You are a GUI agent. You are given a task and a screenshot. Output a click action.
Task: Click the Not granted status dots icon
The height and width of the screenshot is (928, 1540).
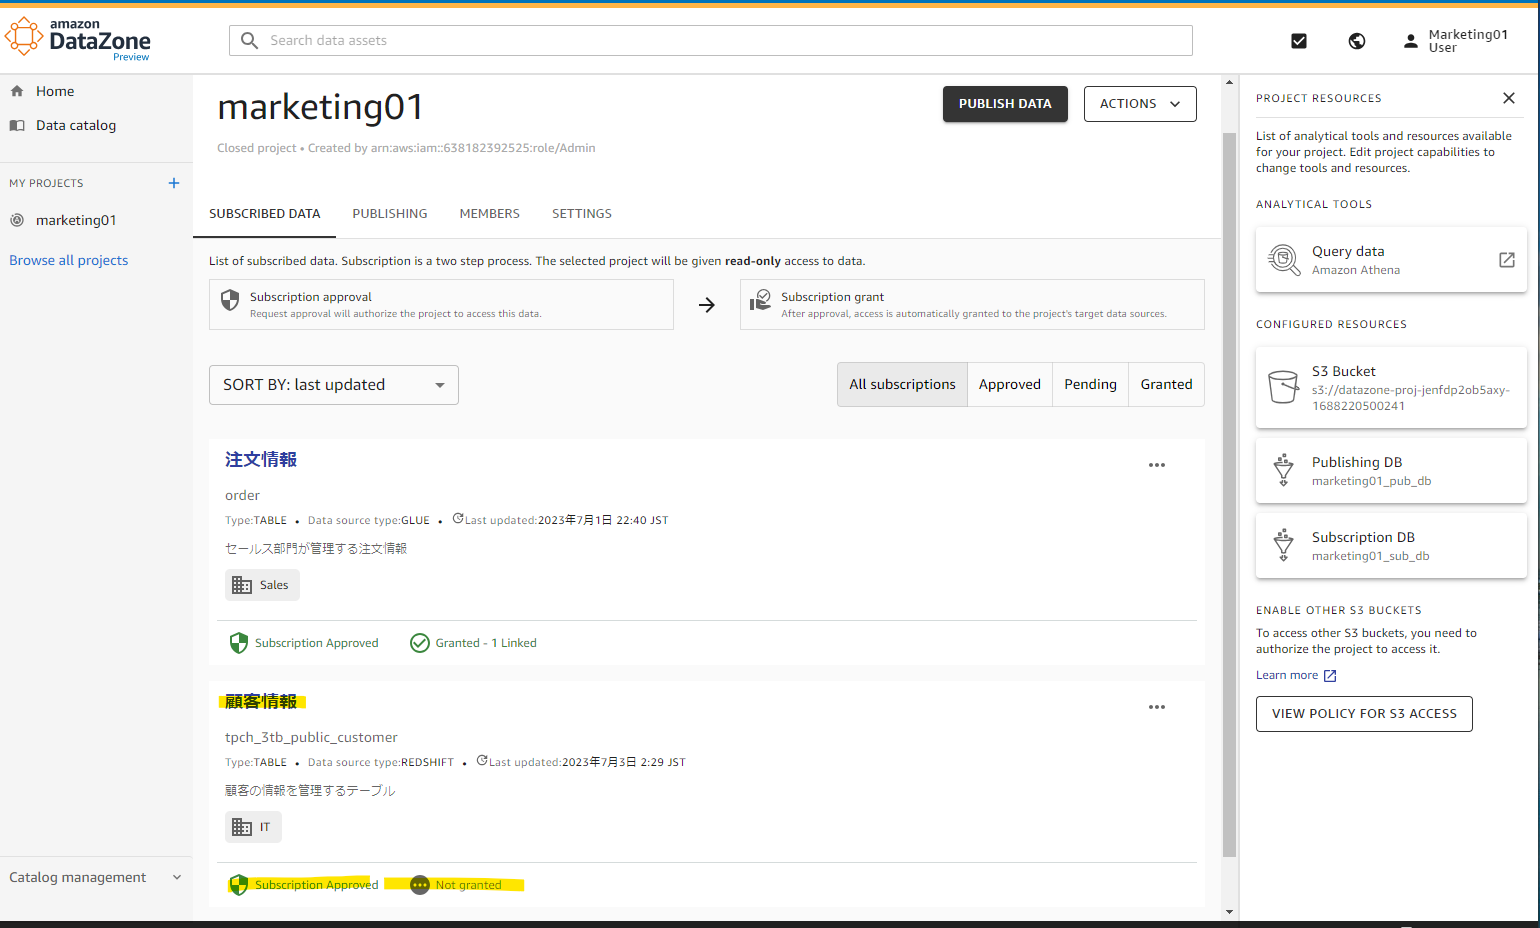pyautogui.click(x=420, y=885)
